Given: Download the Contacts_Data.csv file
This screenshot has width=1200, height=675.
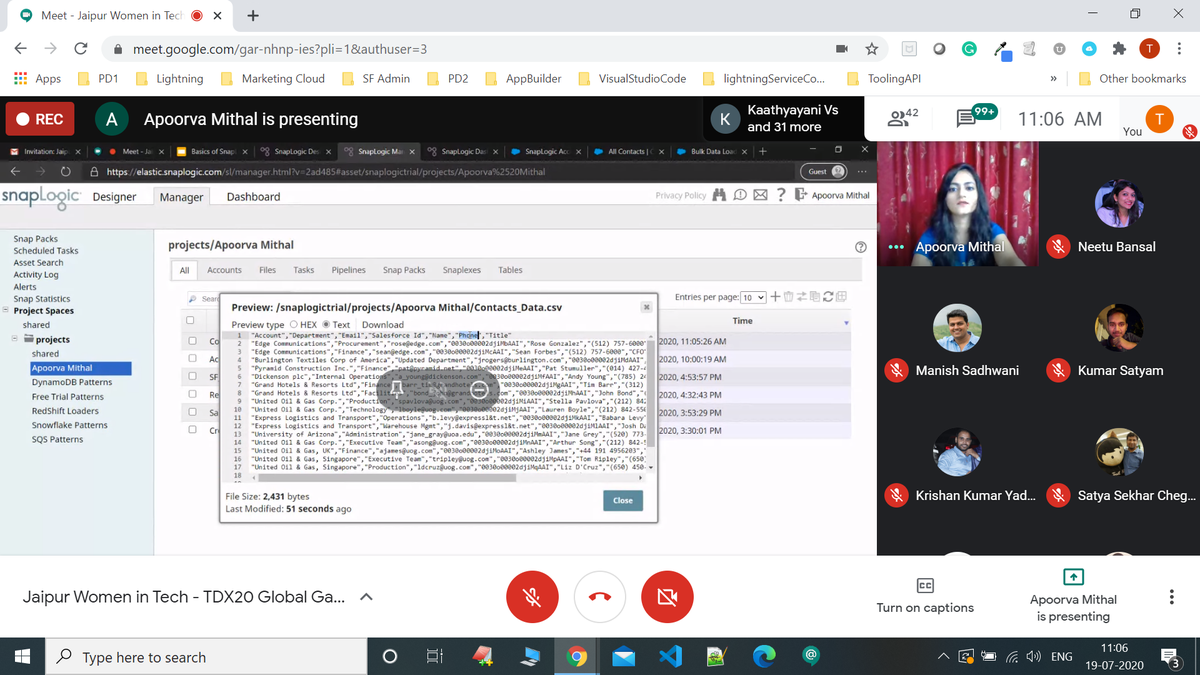Looking at the screenshot, I should (x=383, y=325).
